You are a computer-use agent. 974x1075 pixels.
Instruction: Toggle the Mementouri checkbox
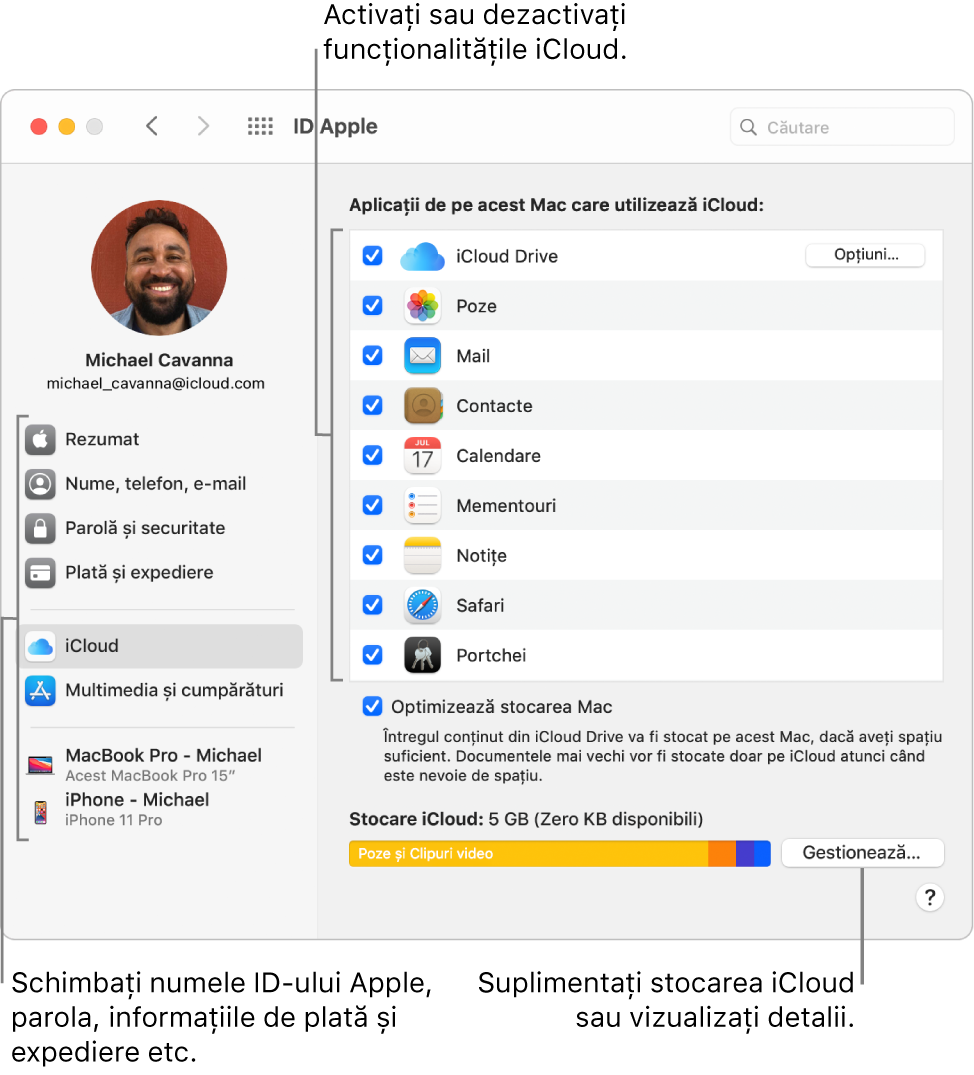pos(373,506)
